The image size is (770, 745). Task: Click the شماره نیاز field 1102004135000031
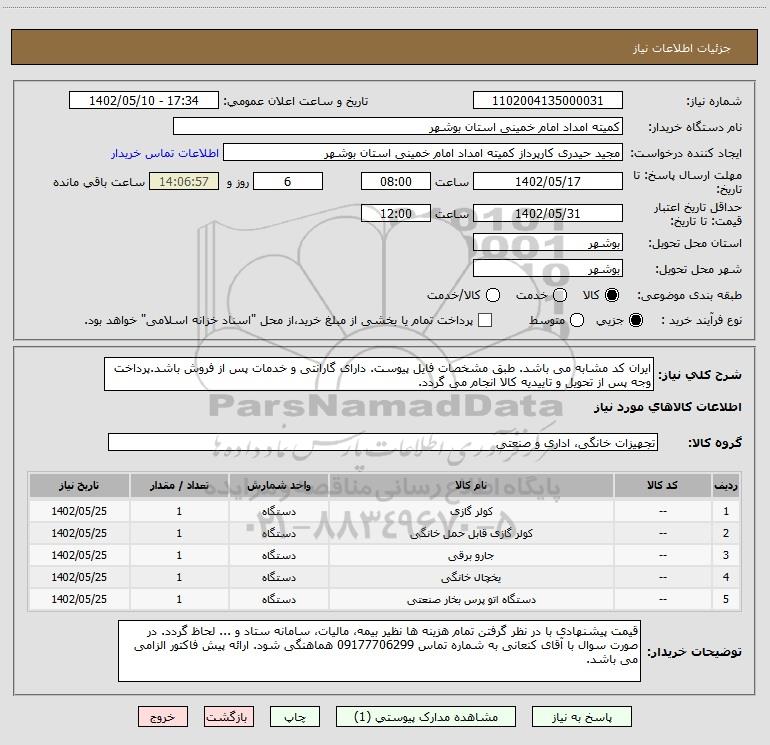[x=548, y=101]
